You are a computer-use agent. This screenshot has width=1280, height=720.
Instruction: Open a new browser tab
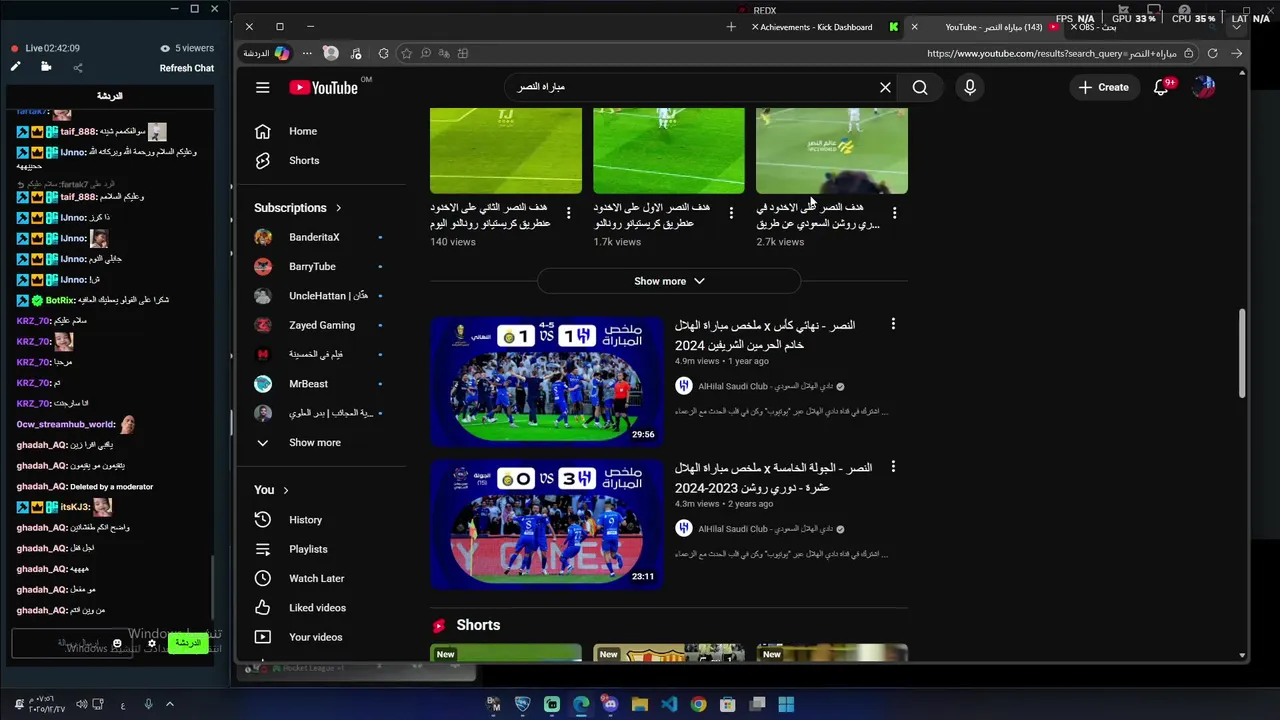click(731, 27)
